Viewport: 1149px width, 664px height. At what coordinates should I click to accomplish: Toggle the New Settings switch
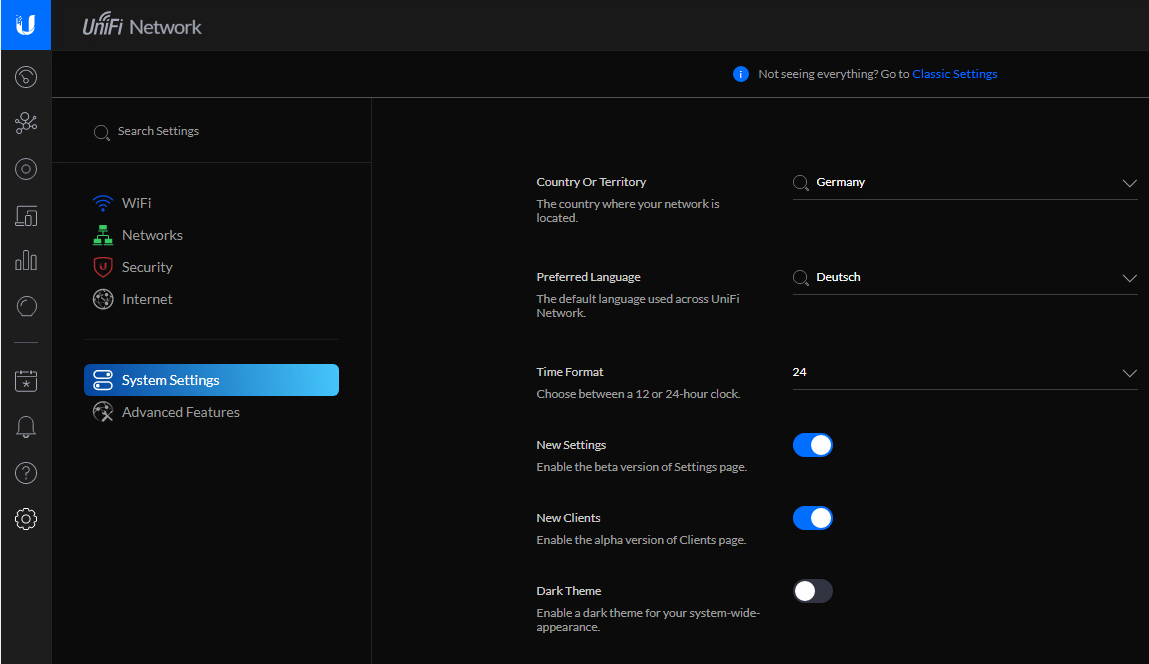pos(813,445)
